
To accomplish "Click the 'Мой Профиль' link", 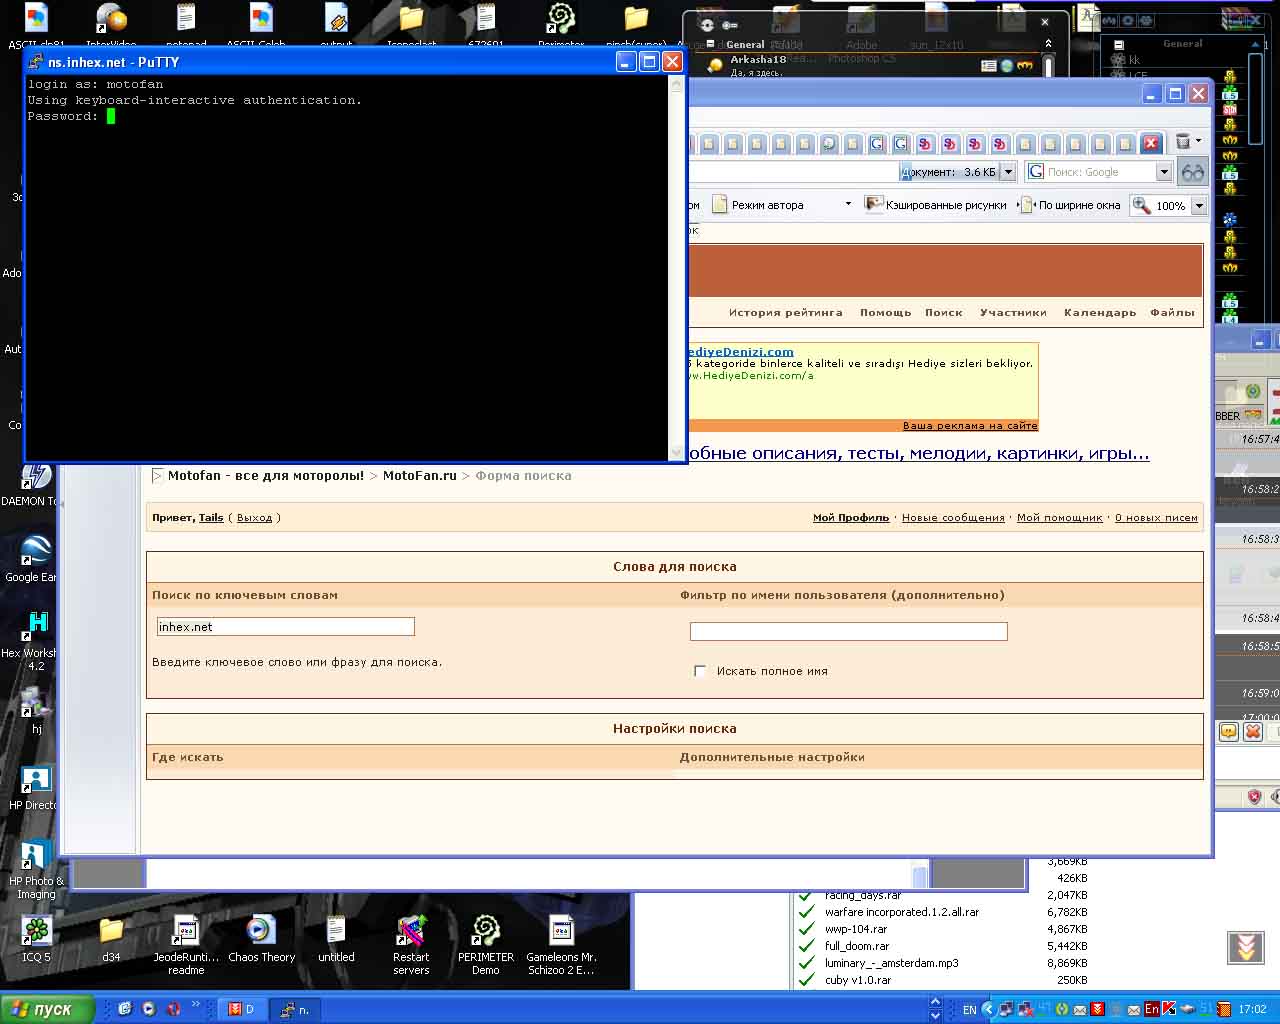I will (851, 518).
